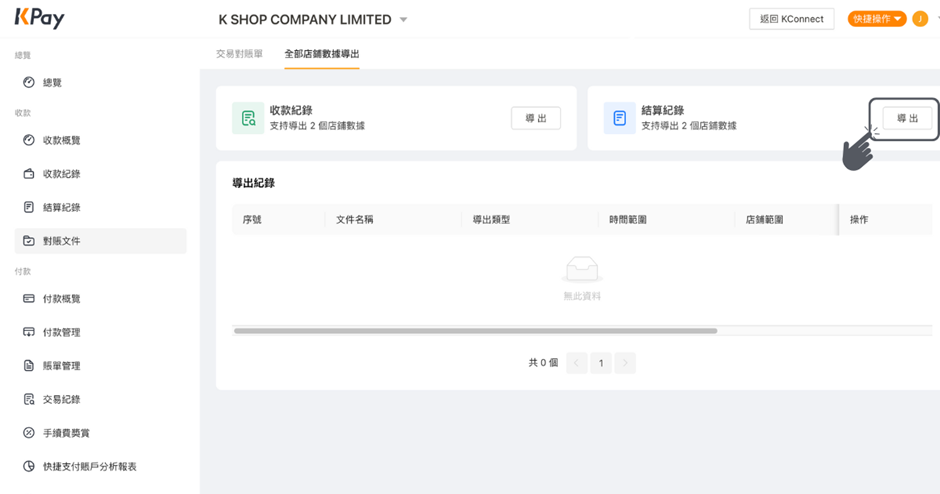Select page 1 in the pagination

coord(601,363)
